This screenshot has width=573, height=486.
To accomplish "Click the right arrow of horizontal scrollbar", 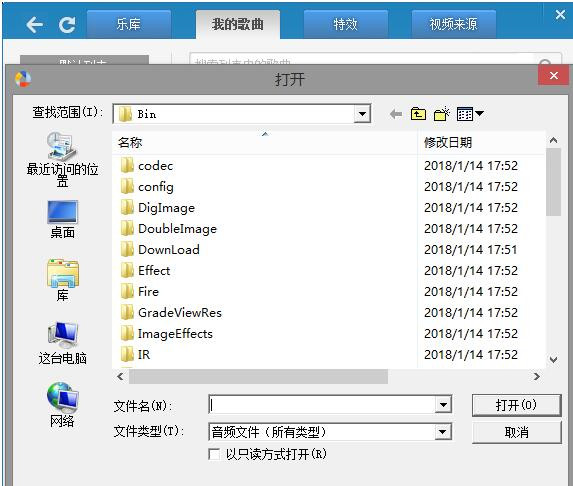I will 536,376.
